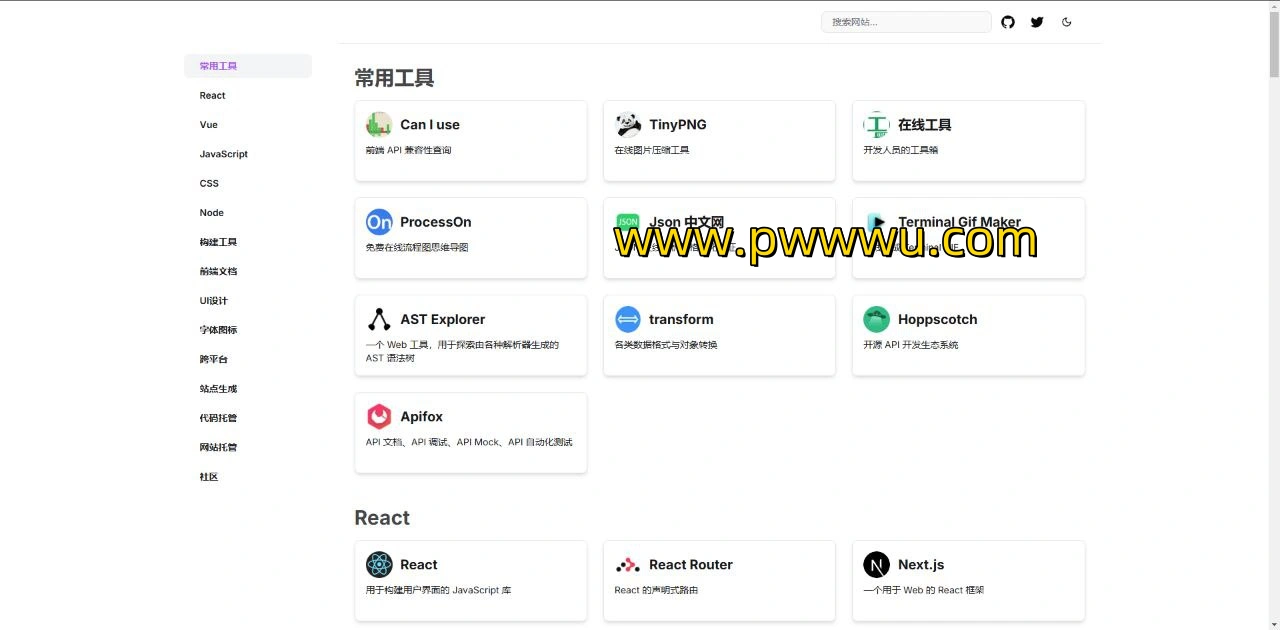Open the Next.js card title
Viewport: 1280px width, 630px height.
click(x=921, y=564)
